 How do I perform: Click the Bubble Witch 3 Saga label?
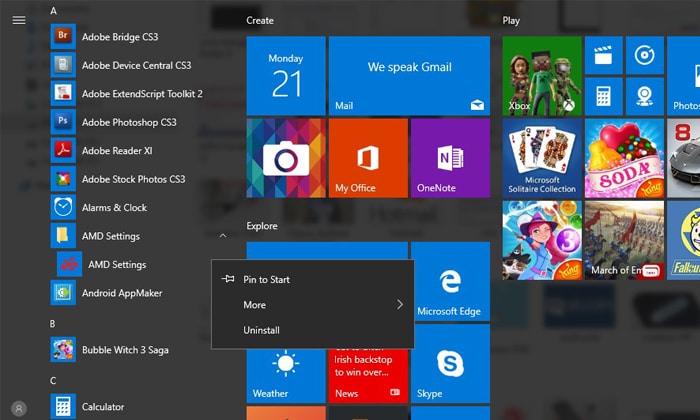tap(125, 350)
